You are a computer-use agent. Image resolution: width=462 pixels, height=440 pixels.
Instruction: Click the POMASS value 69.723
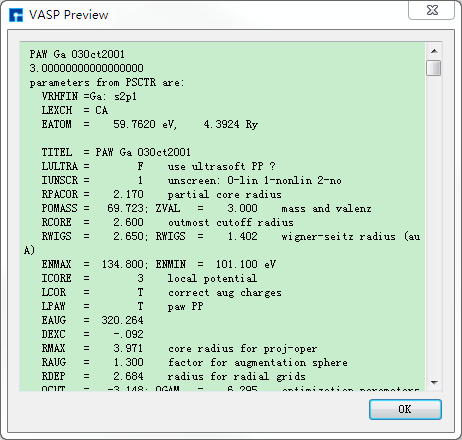(x=127, y=208)
